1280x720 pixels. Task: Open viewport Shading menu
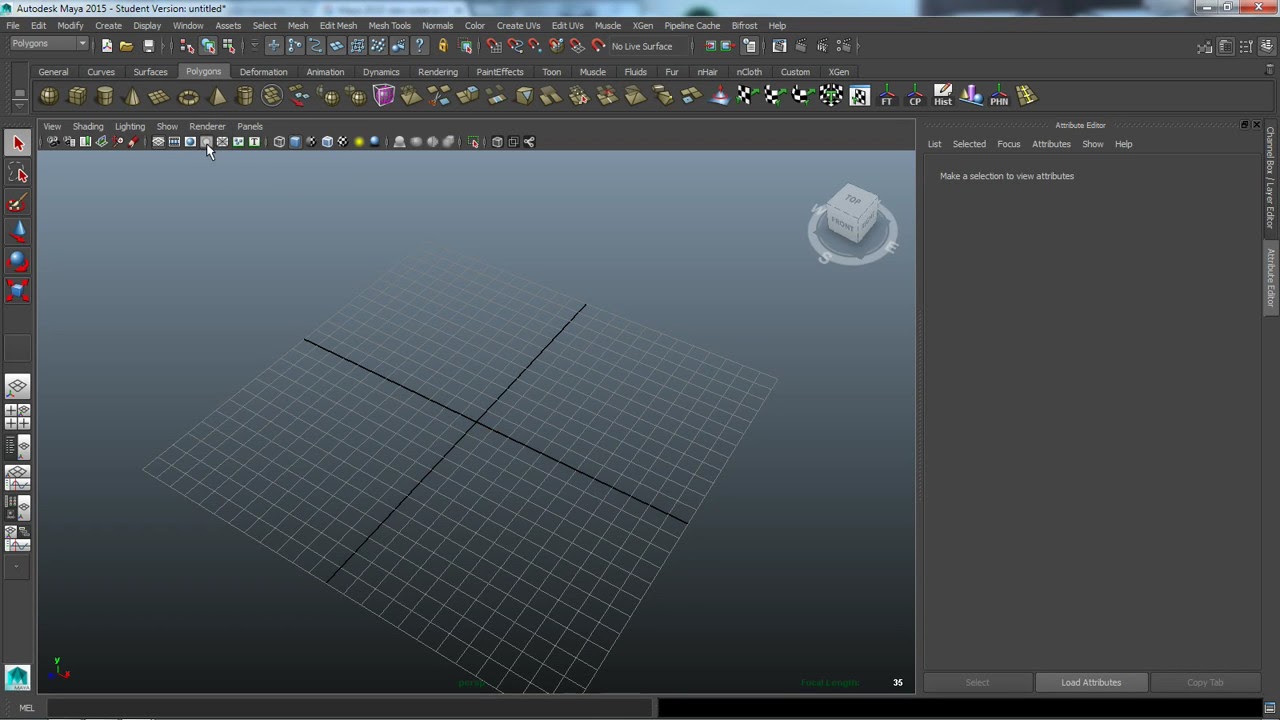pyautogui.click(x=87, y=127)
